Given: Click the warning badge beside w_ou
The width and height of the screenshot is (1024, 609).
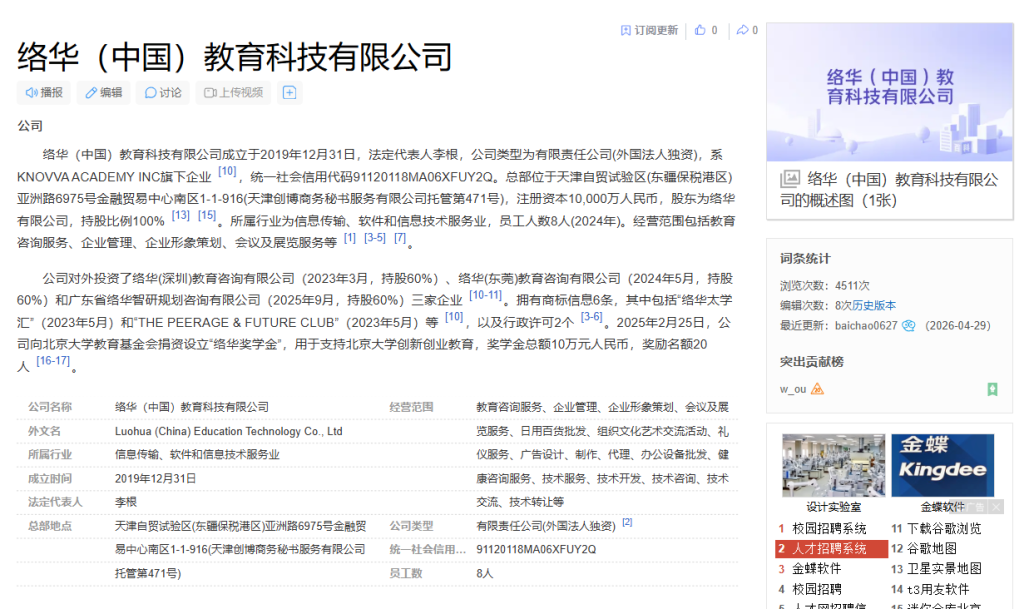Looking at the screenshot, I should tap(817, 390).
